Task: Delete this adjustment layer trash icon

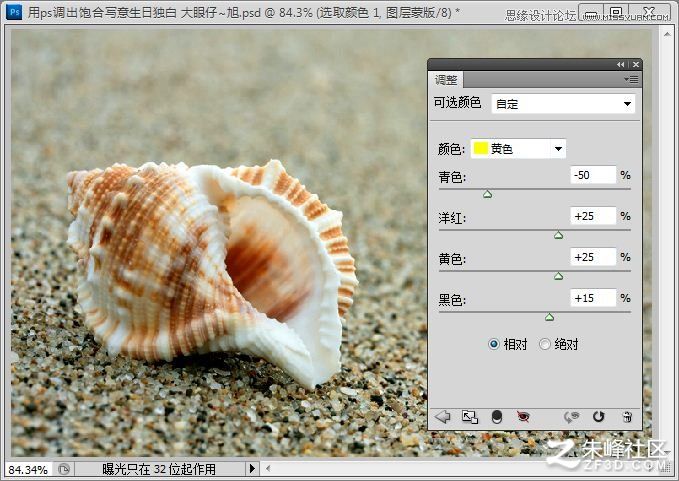Action: 627,417
